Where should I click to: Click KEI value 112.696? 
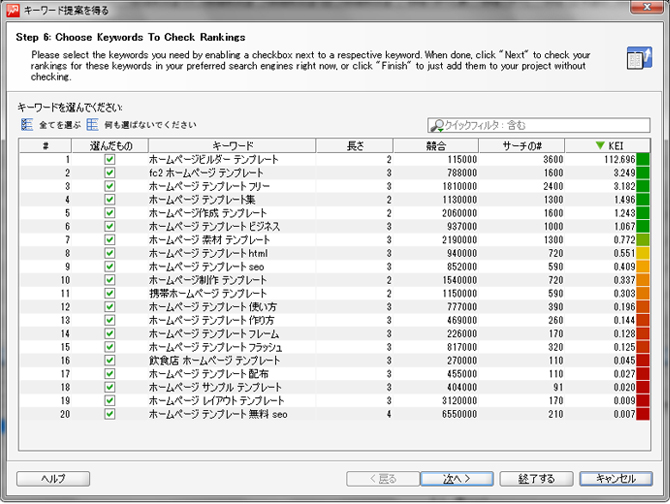point(620,159)
